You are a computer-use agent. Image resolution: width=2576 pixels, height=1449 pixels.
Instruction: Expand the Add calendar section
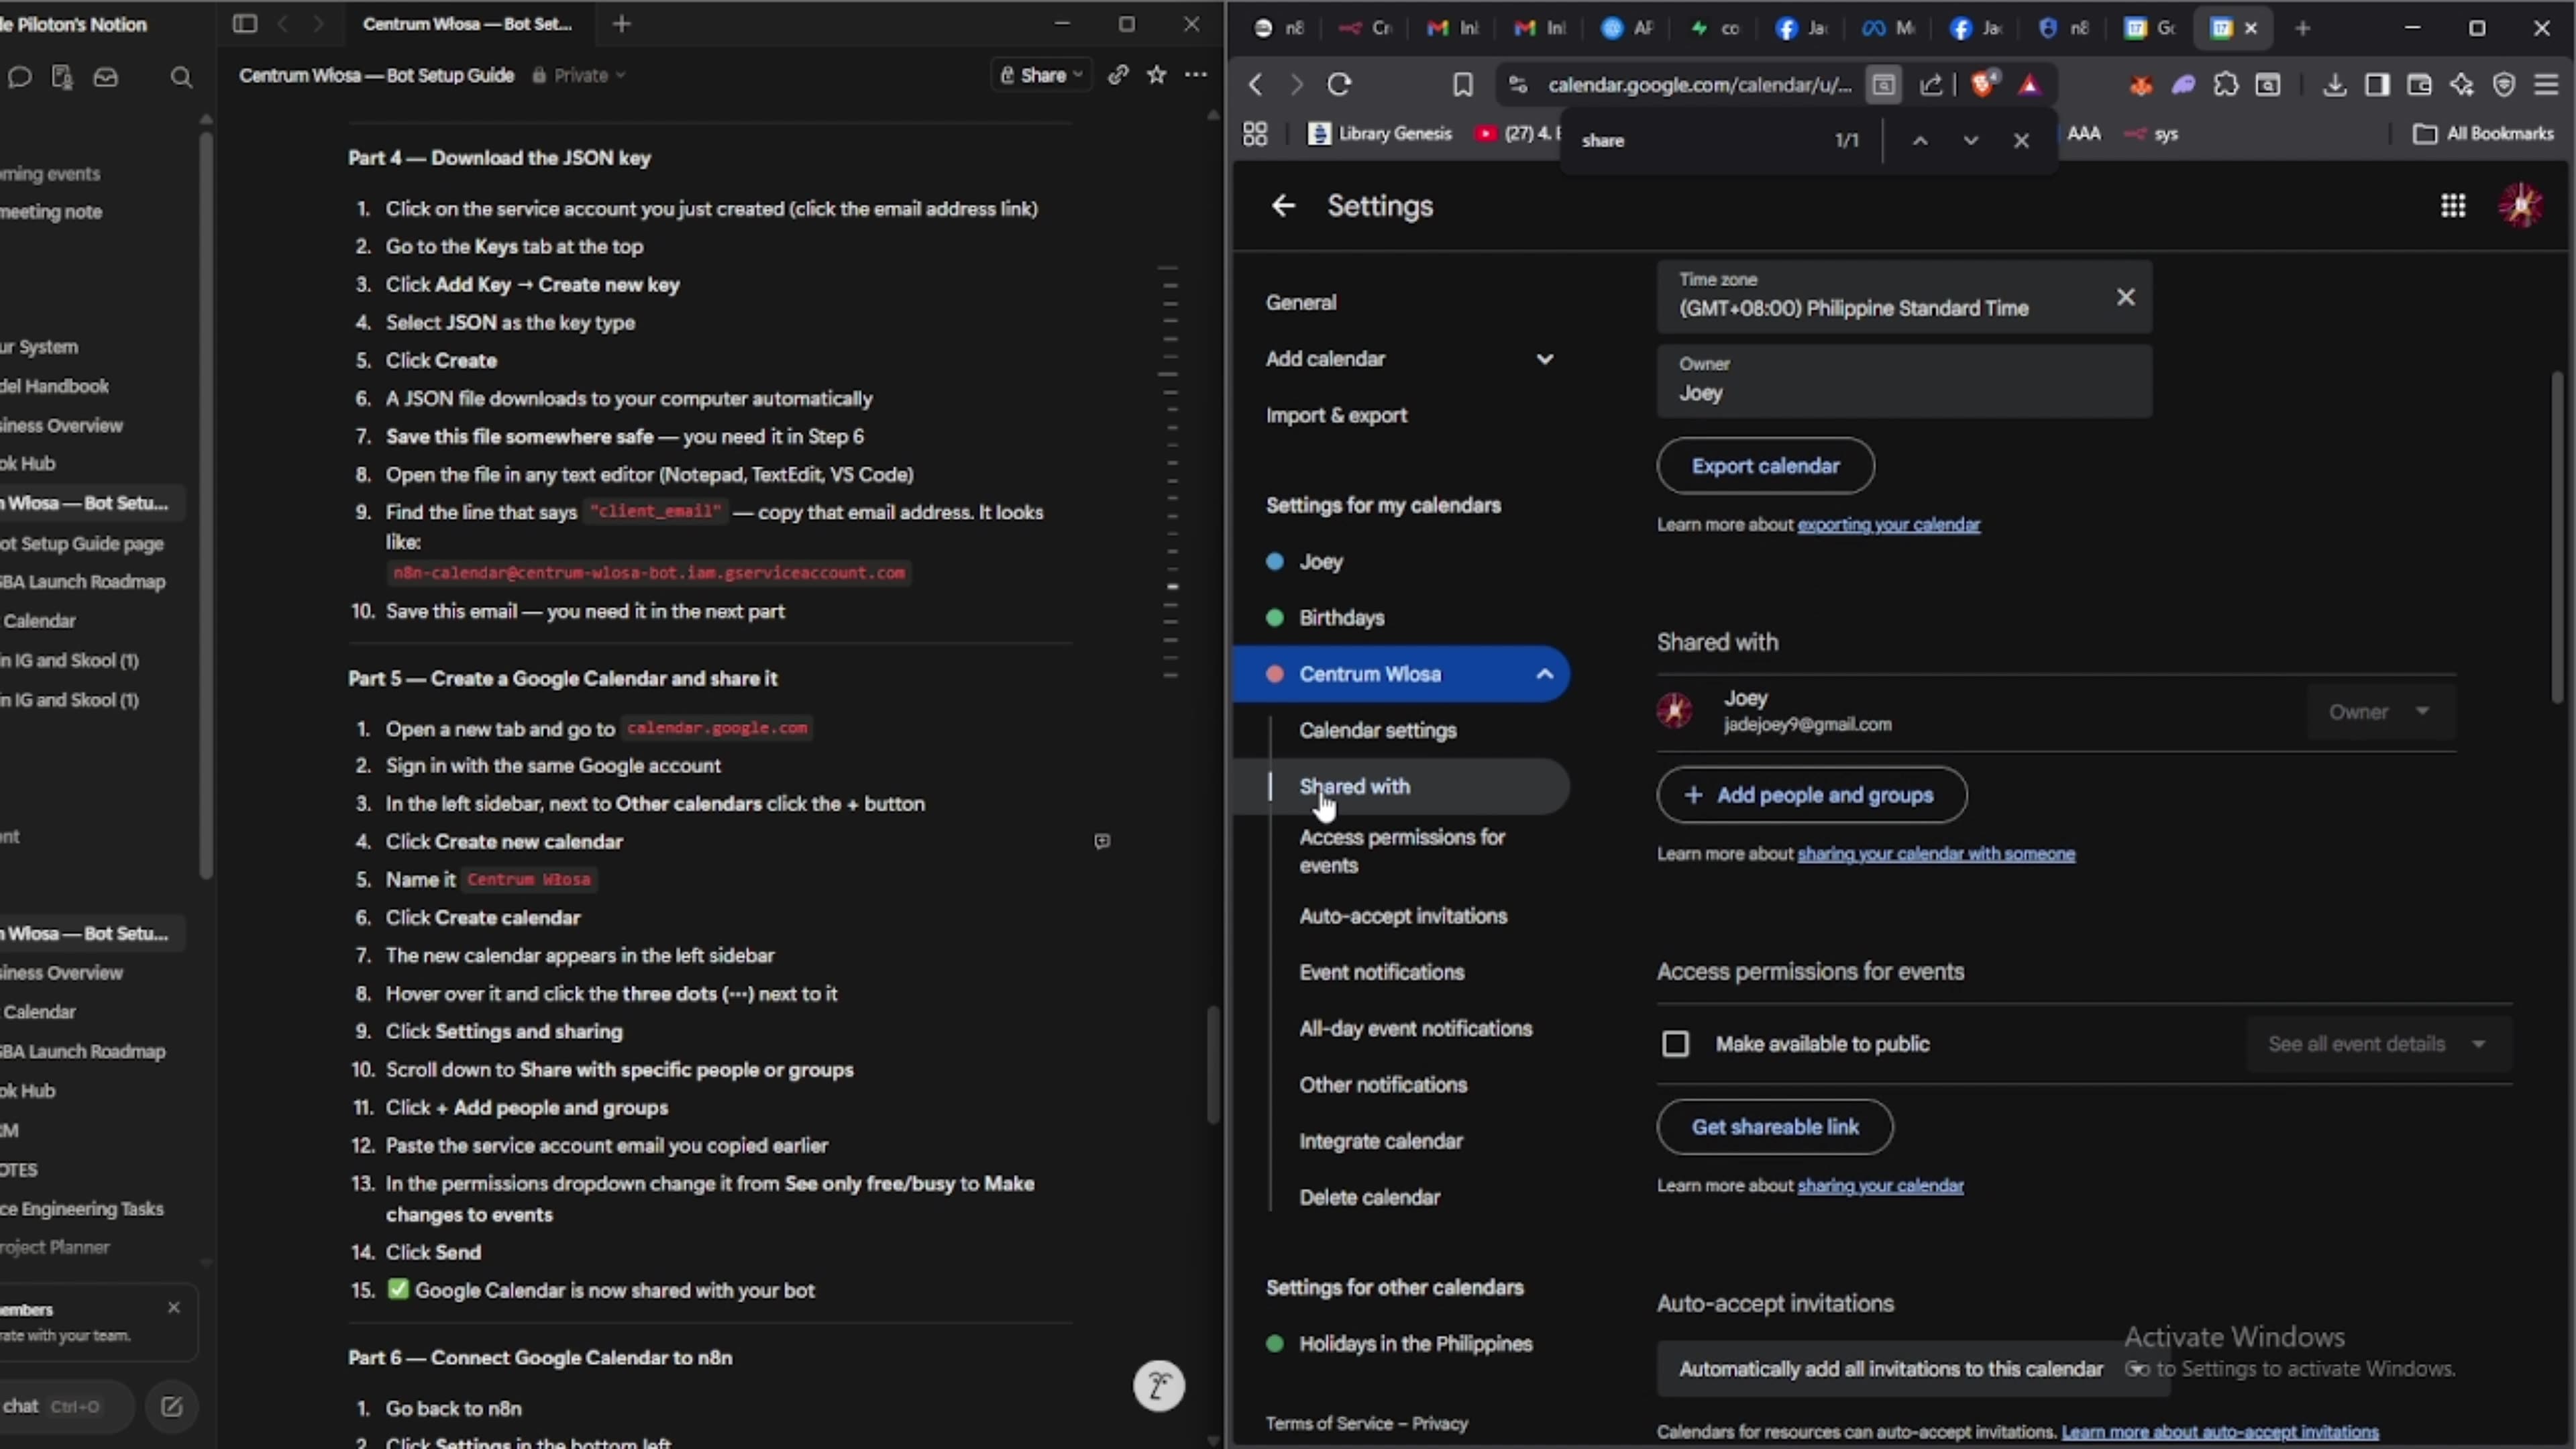(x=1545, y=359)
